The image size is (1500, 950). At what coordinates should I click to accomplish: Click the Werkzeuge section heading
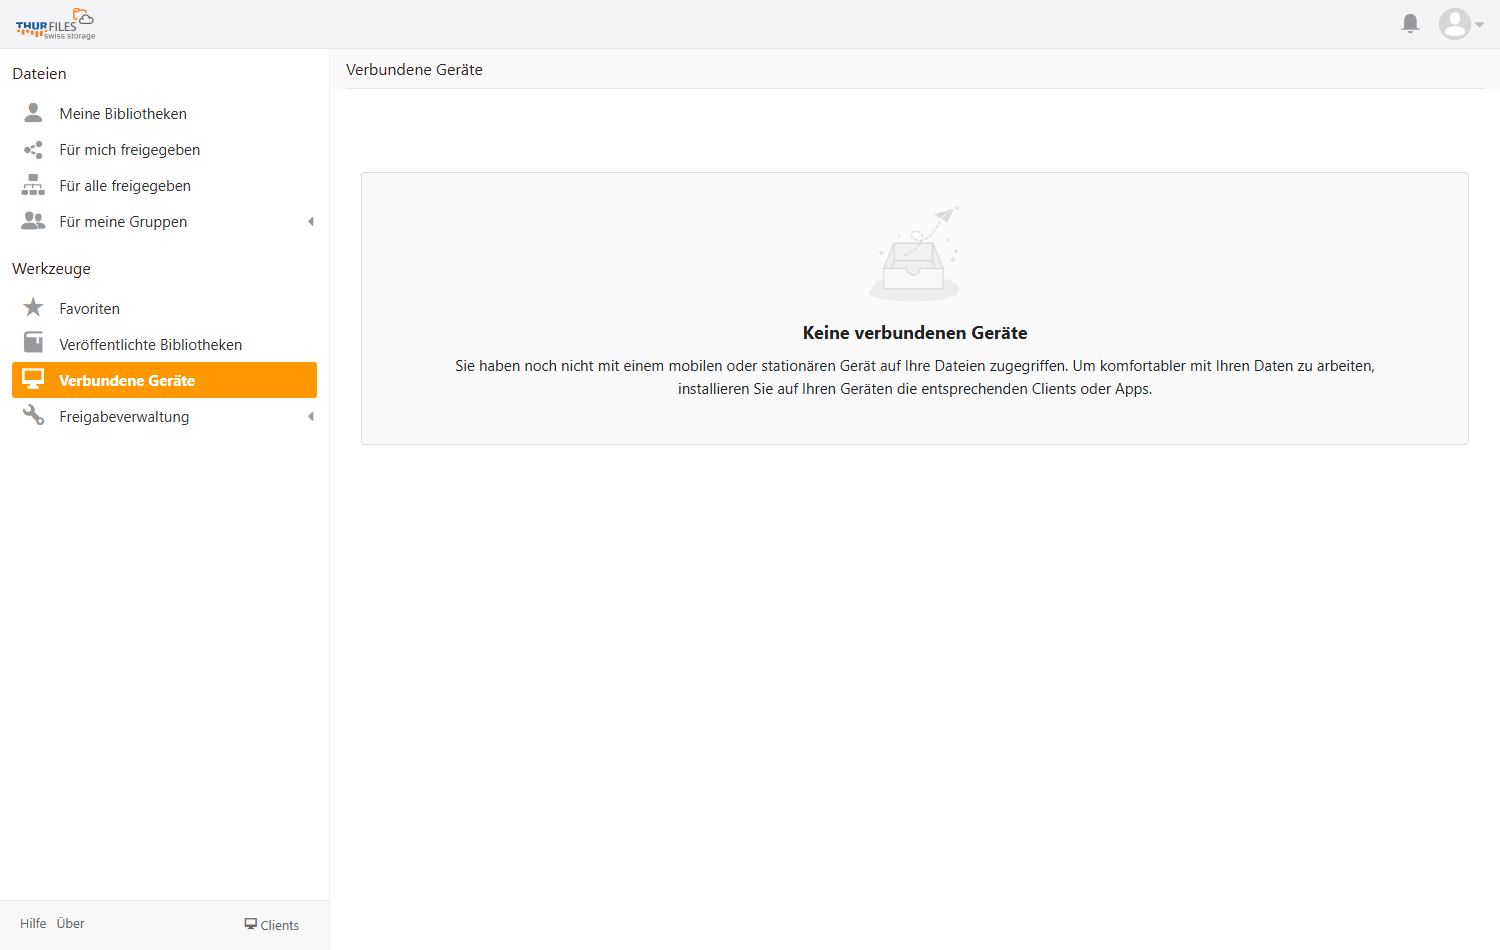pyautogui.click(x=51, y=269)
